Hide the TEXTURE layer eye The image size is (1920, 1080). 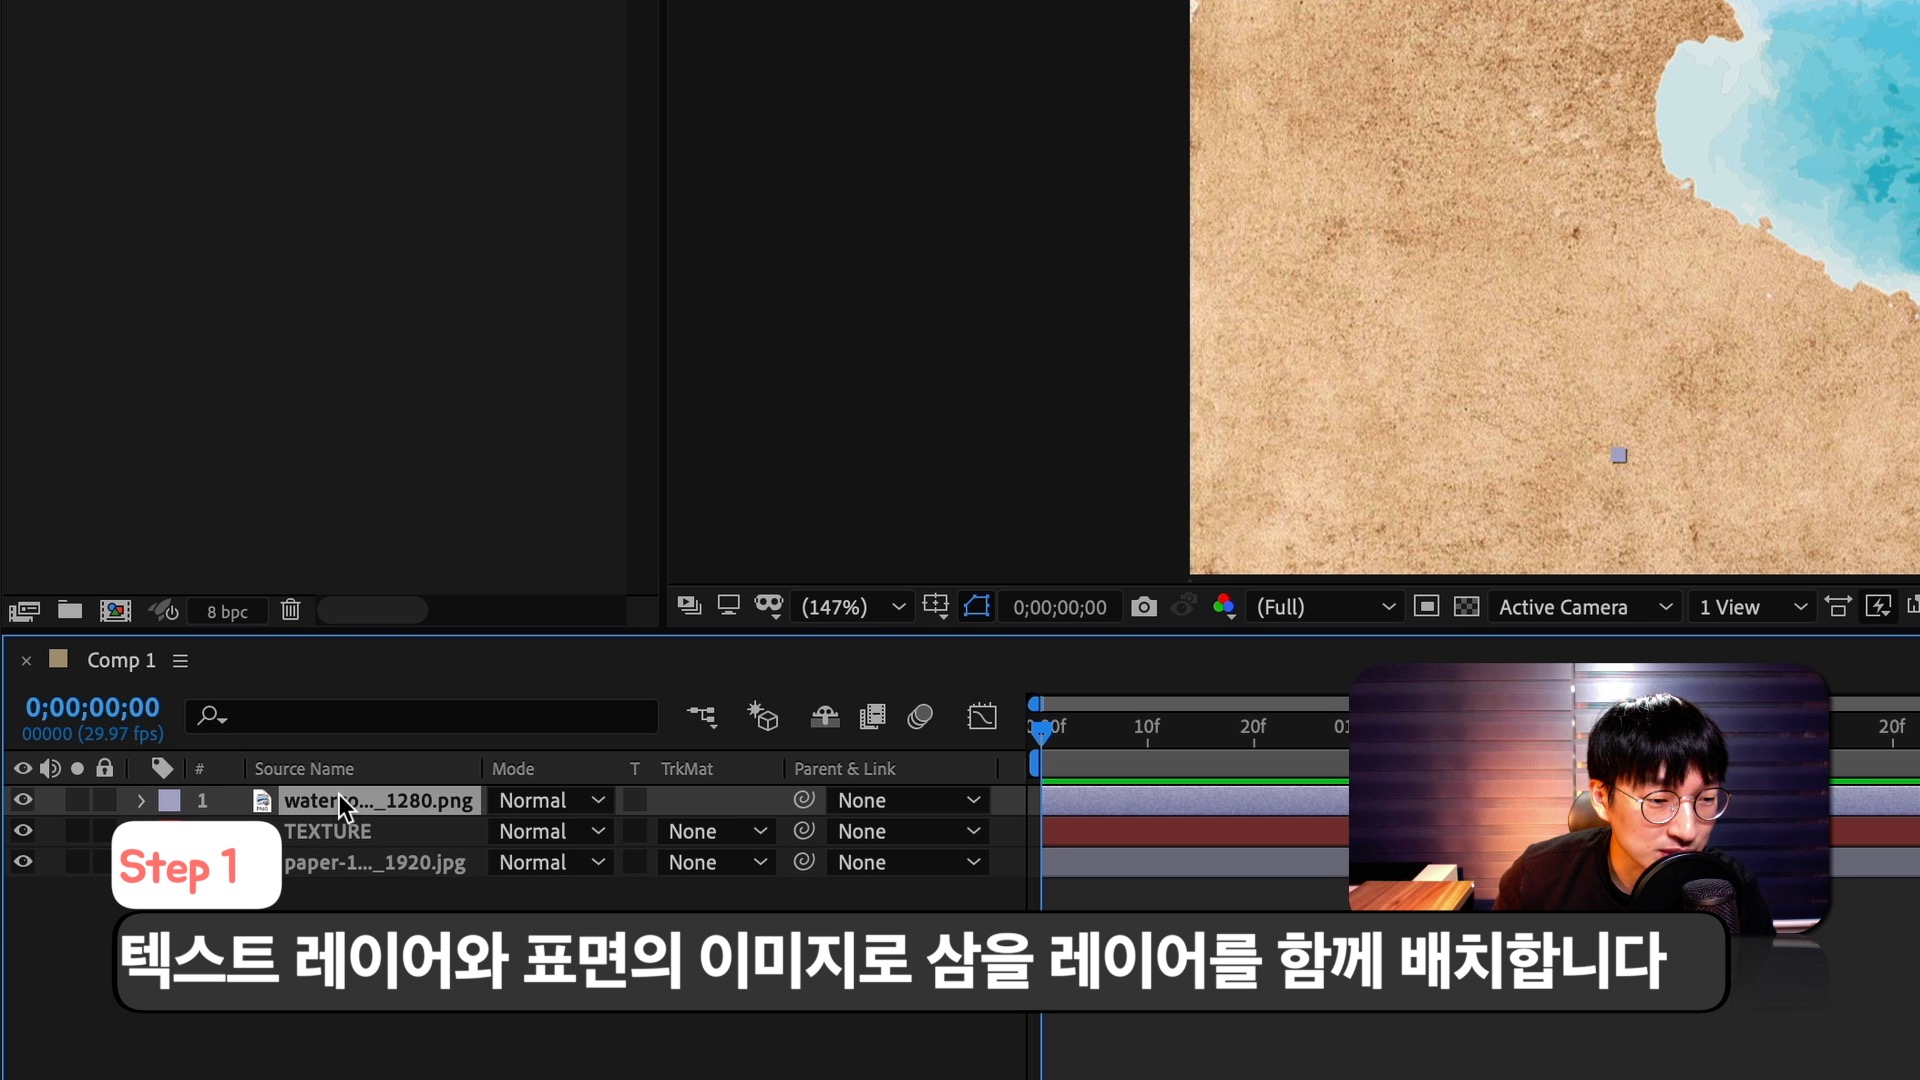coord(23,831)
